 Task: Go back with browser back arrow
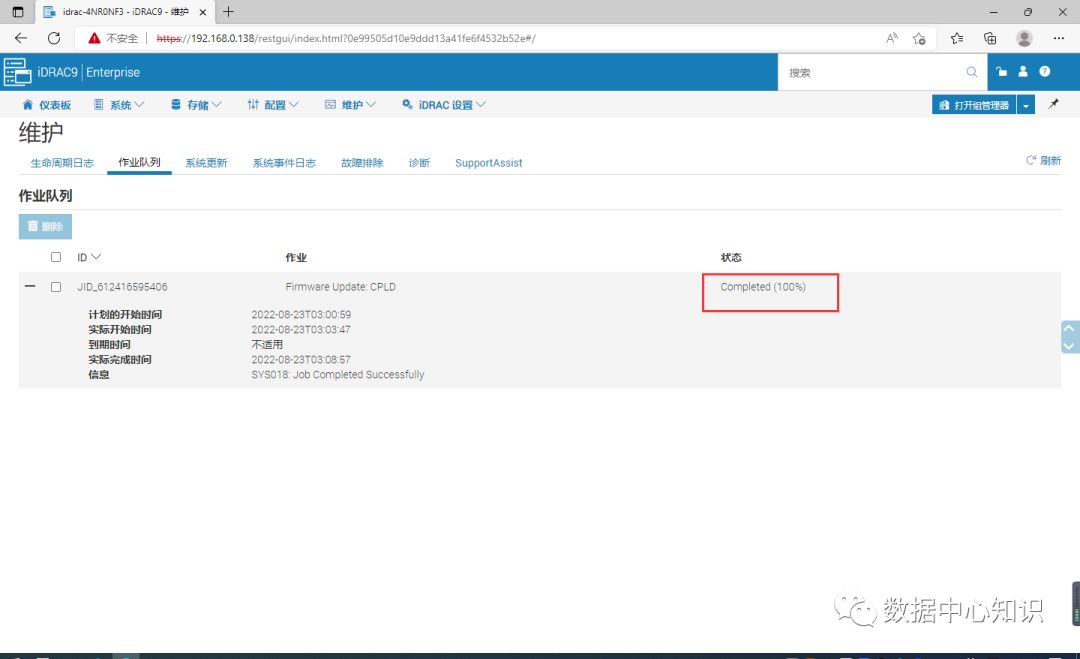tap(21, 39)
